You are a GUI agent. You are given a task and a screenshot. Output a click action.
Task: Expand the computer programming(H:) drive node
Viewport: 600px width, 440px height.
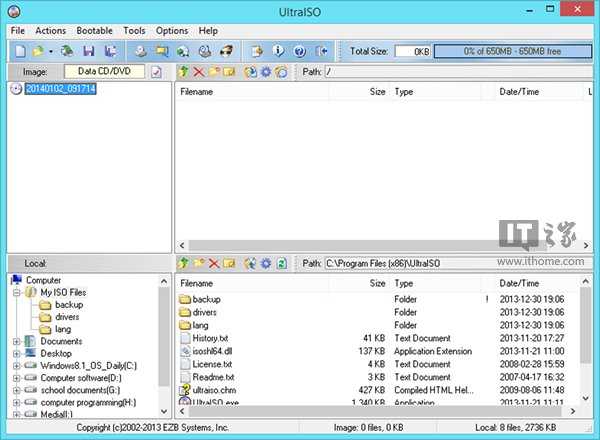click(x=16, y=403)
